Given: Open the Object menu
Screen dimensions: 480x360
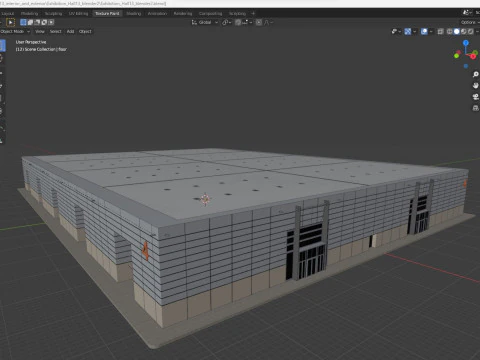Looking at the screenshot, I should pos(85,31).
